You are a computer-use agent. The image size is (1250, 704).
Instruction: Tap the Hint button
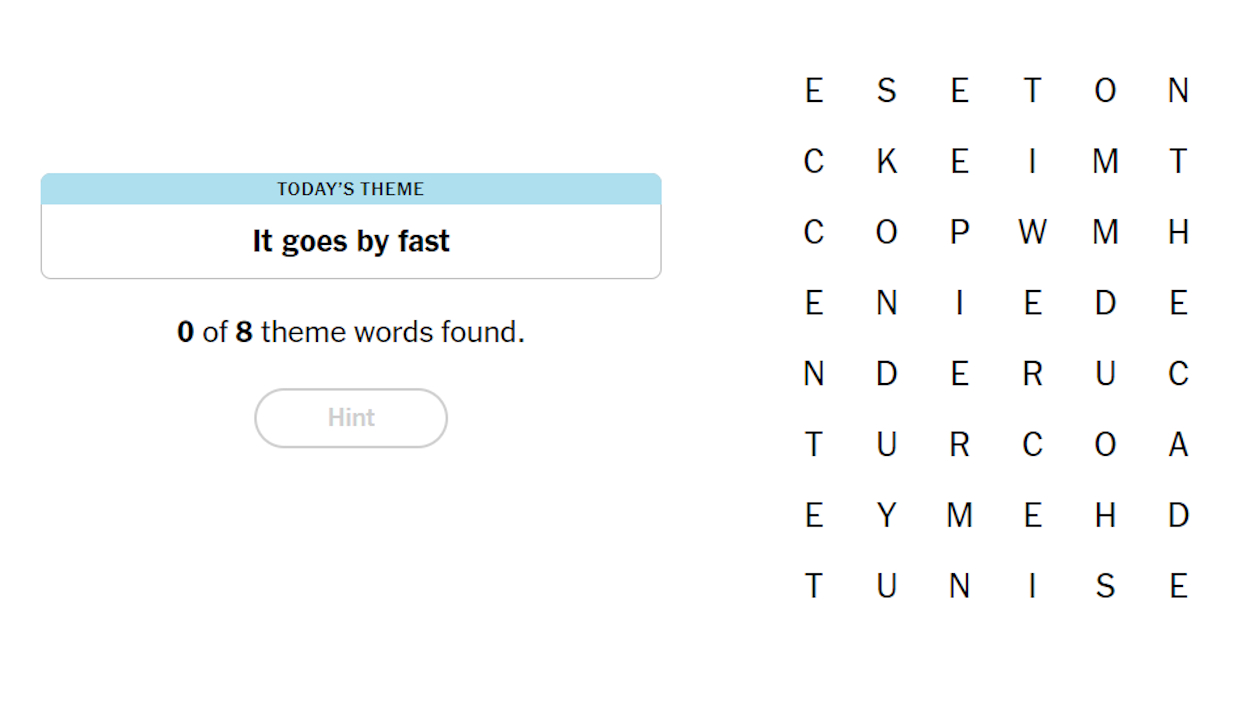point(350,417)
